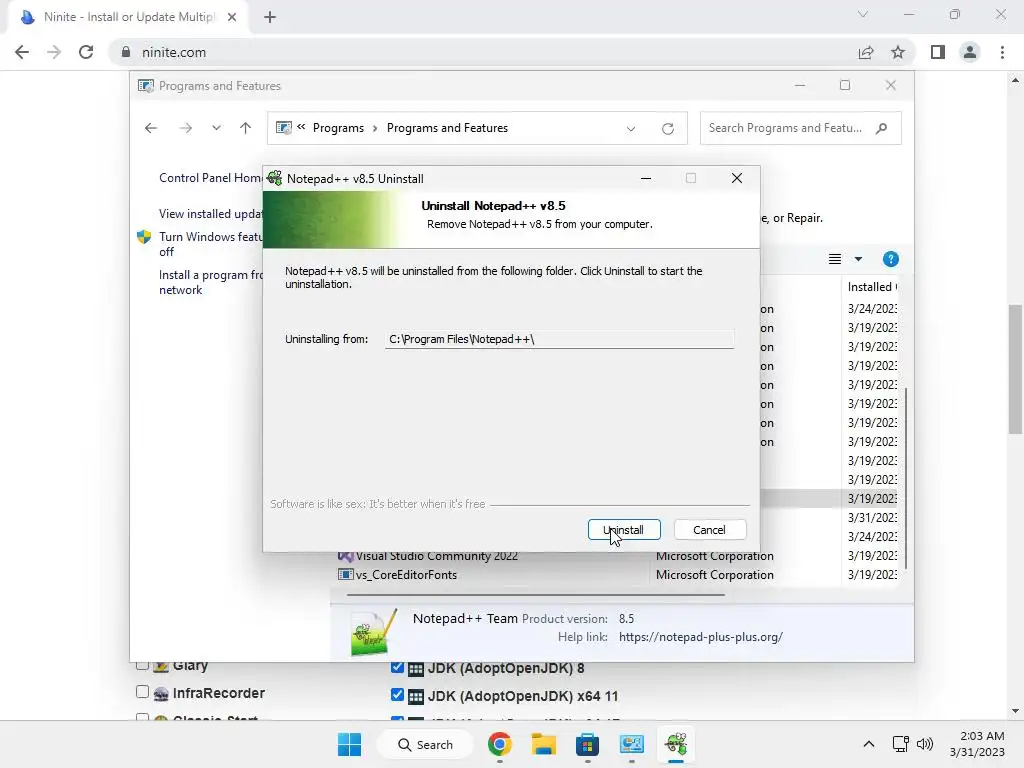Expand the view options dropdown arrow
The width and height of the screenshot is (1024, 768).
click(858, 259)
